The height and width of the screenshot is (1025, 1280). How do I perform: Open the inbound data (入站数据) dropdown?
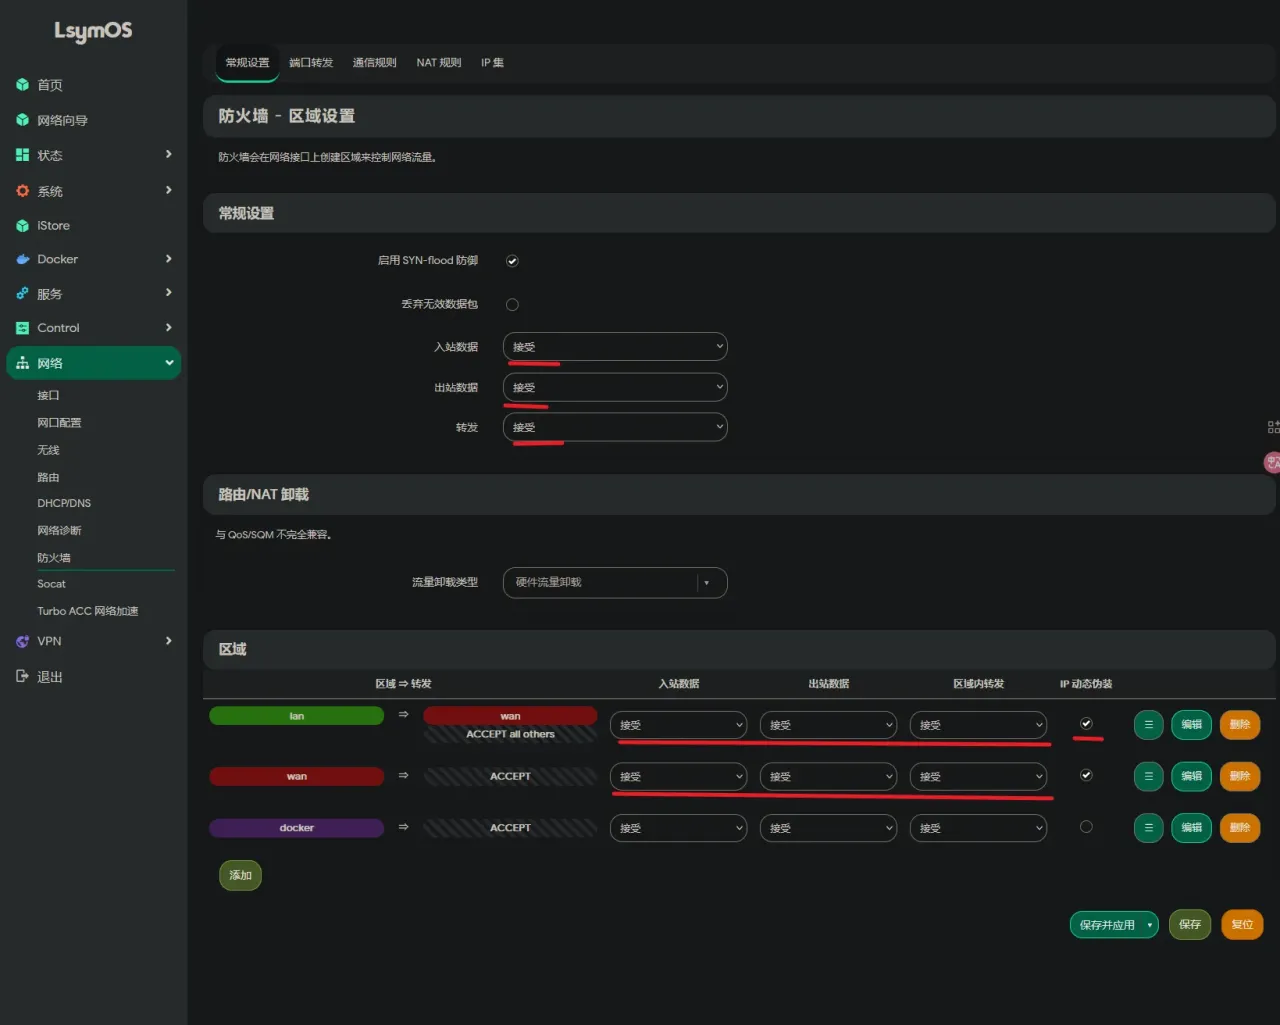(615, 347)
